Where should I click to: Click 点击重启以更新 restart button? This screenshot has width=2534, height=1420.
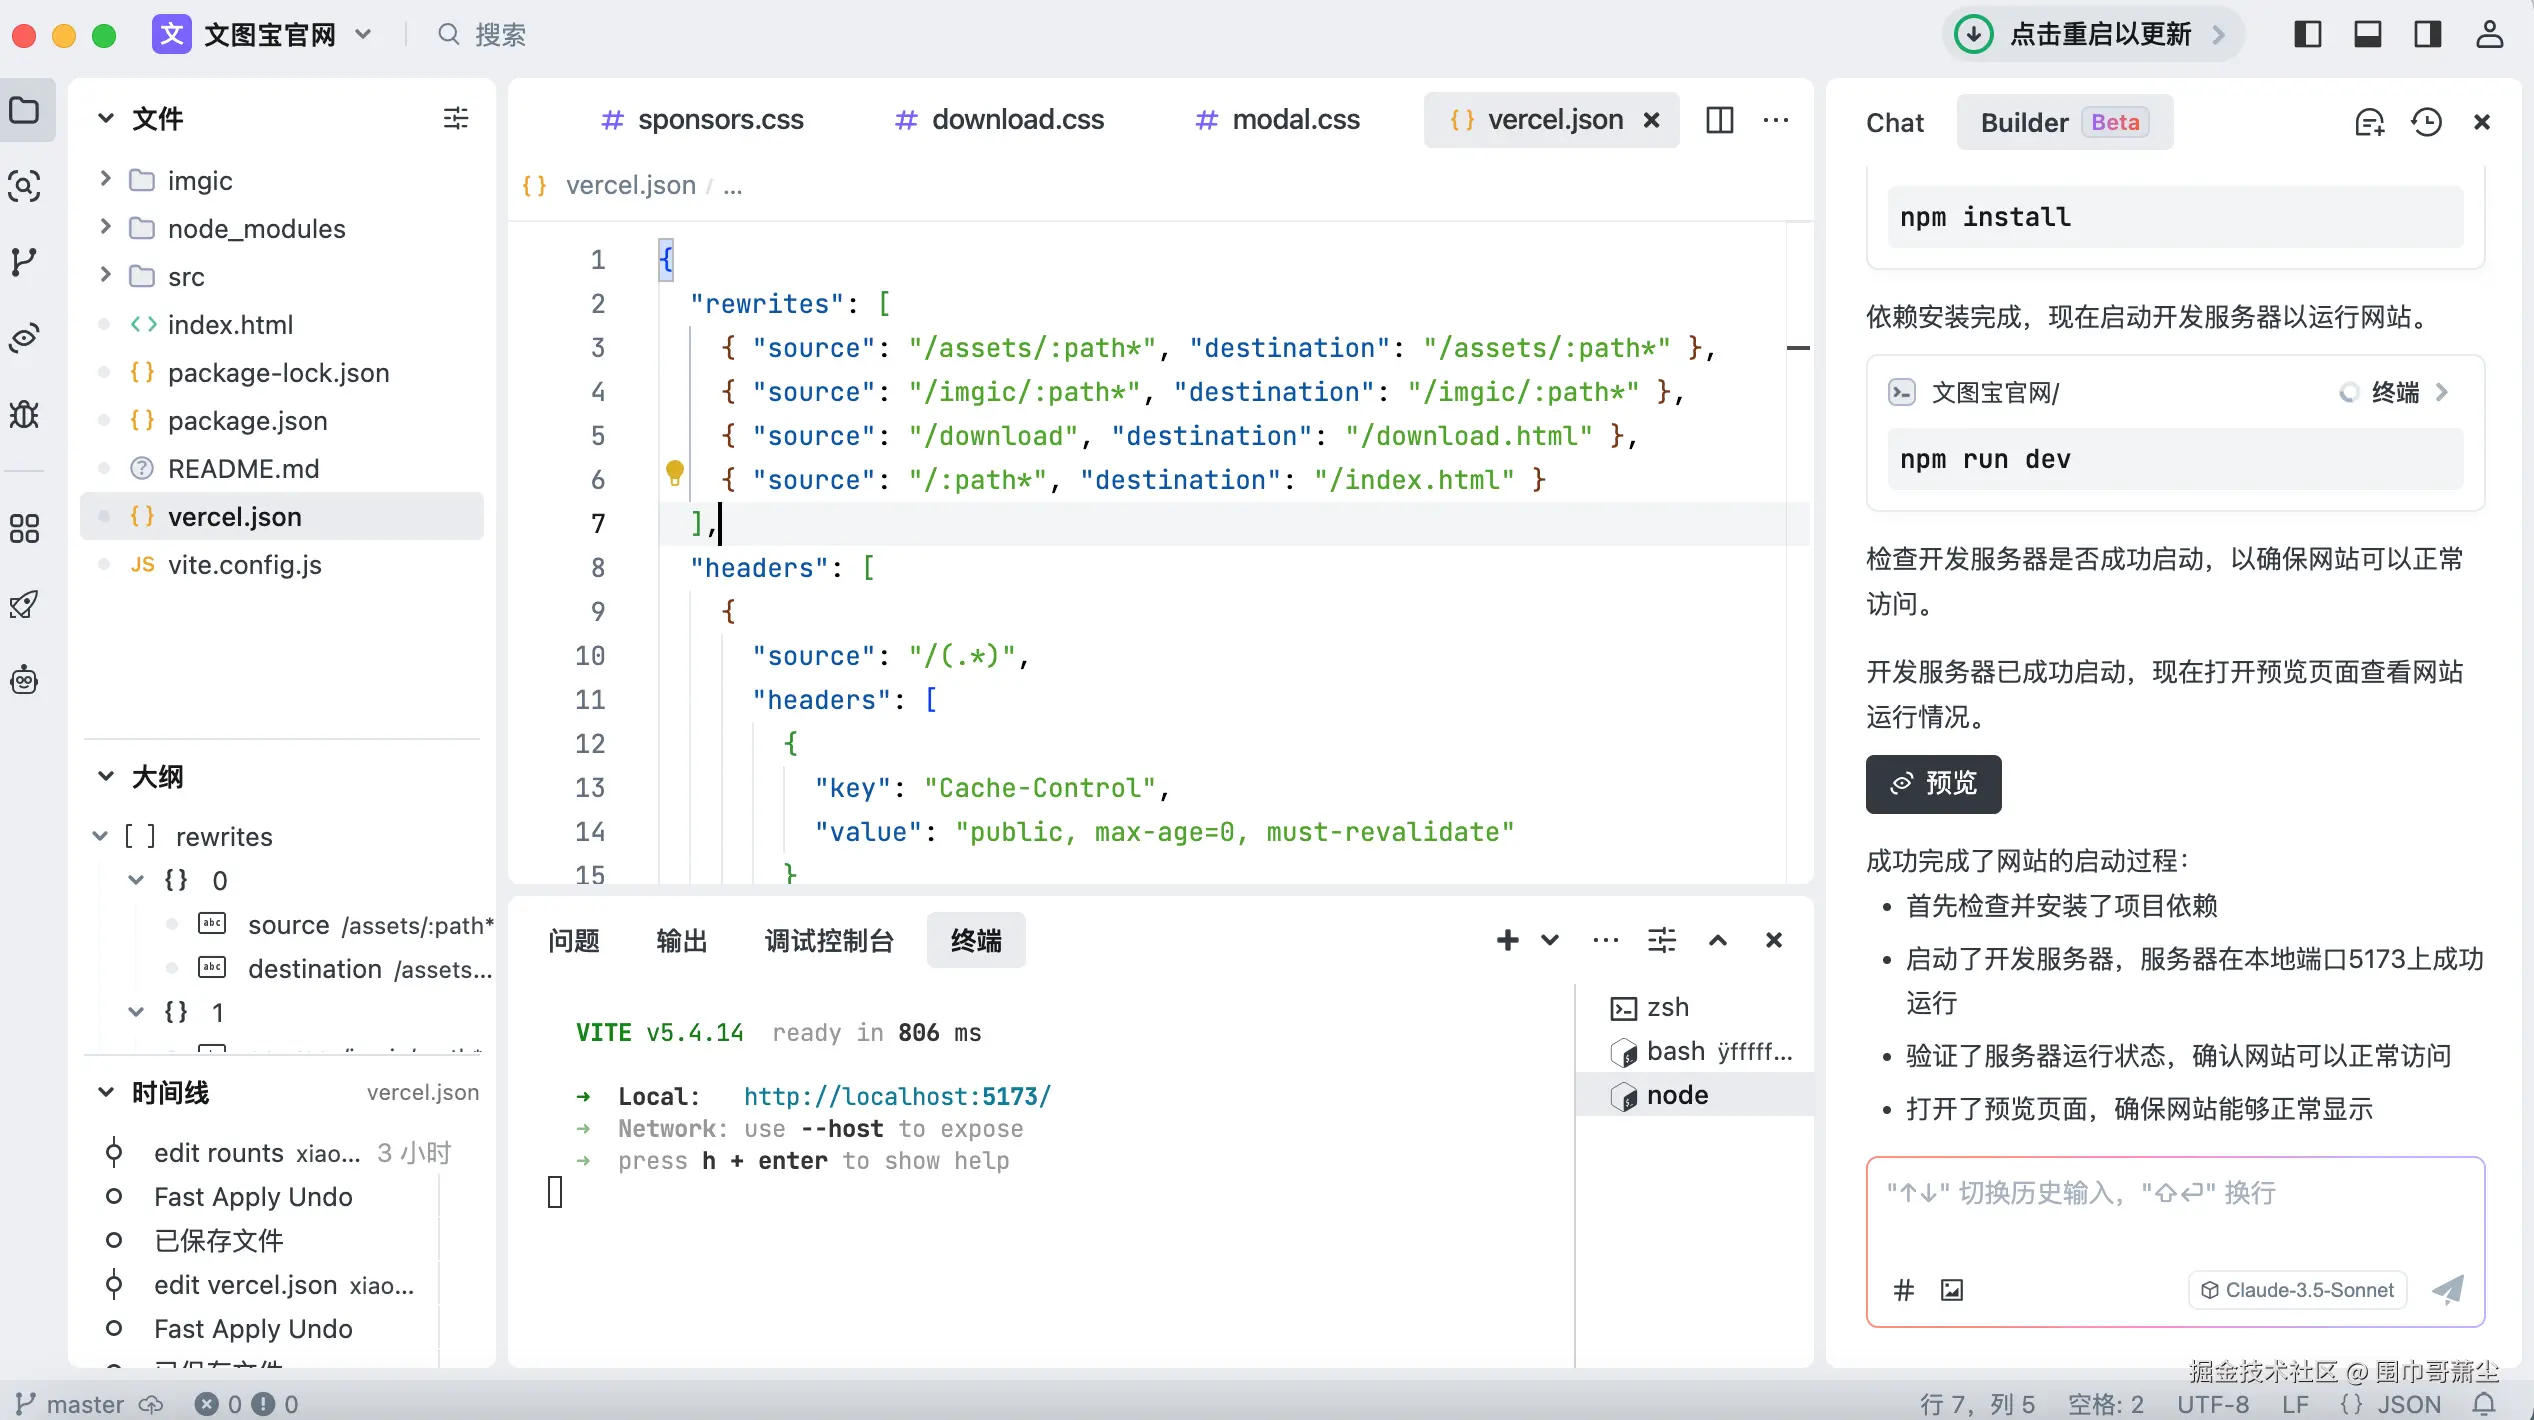point(2092,34)
